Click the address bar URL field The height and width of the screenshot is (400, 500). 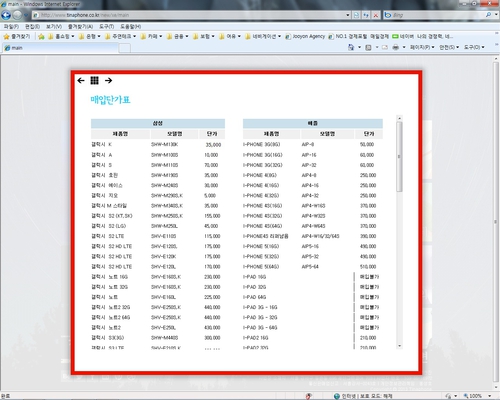188,15
